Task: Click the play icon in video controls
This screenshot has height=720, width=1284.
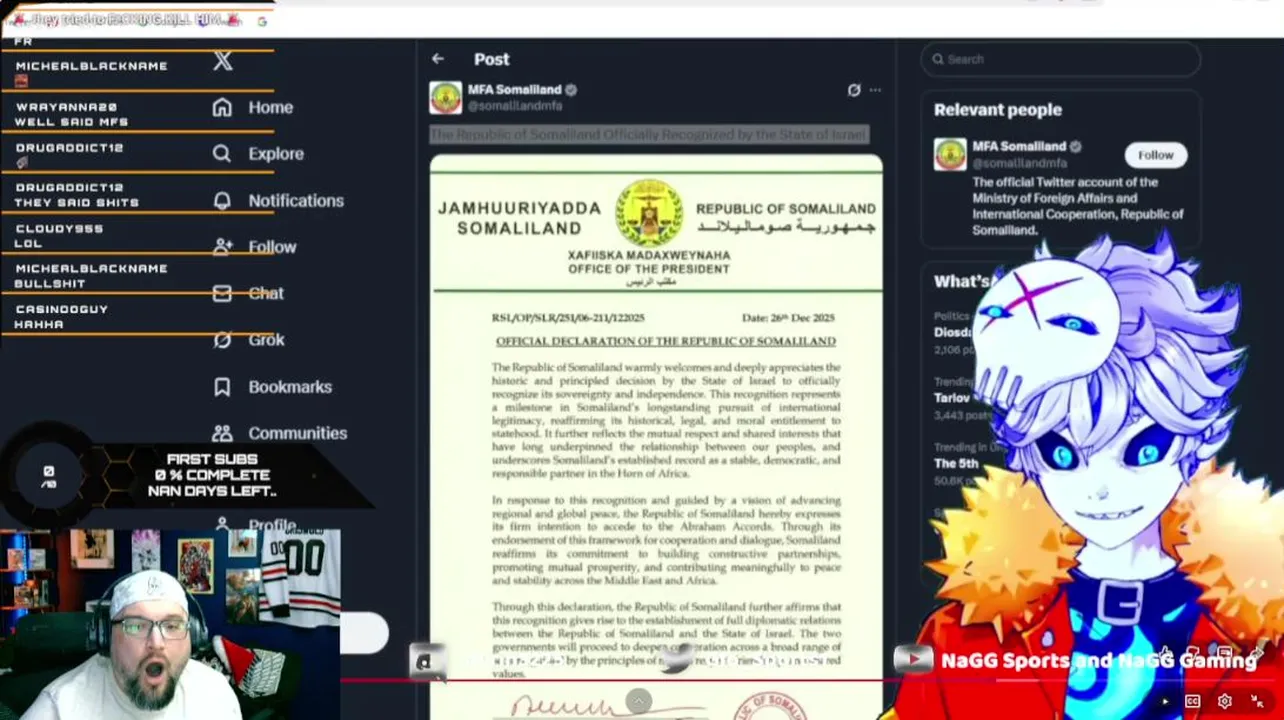Action: (1163, 701)
